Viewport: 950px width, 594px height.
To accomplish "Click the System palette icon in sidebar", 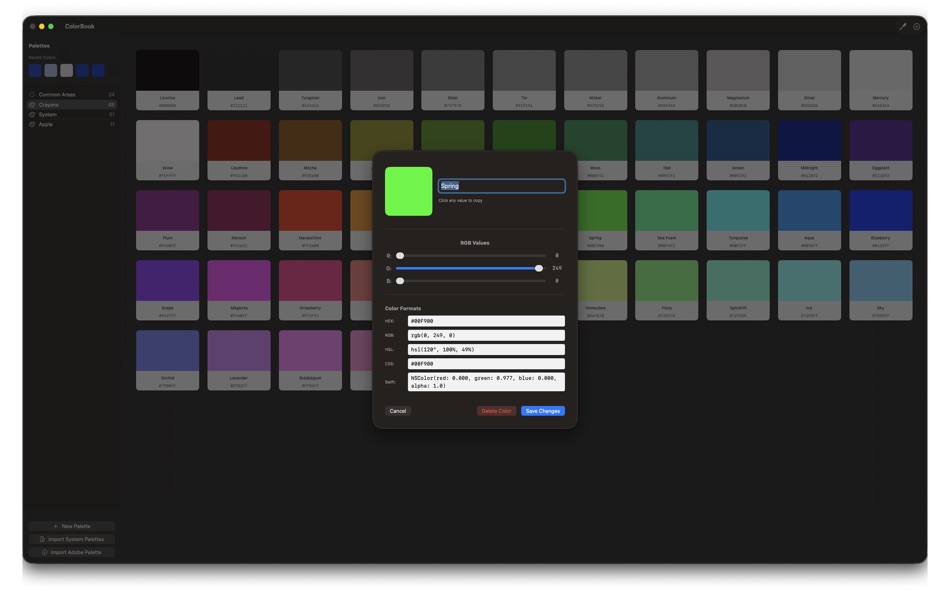I will 32,115.
